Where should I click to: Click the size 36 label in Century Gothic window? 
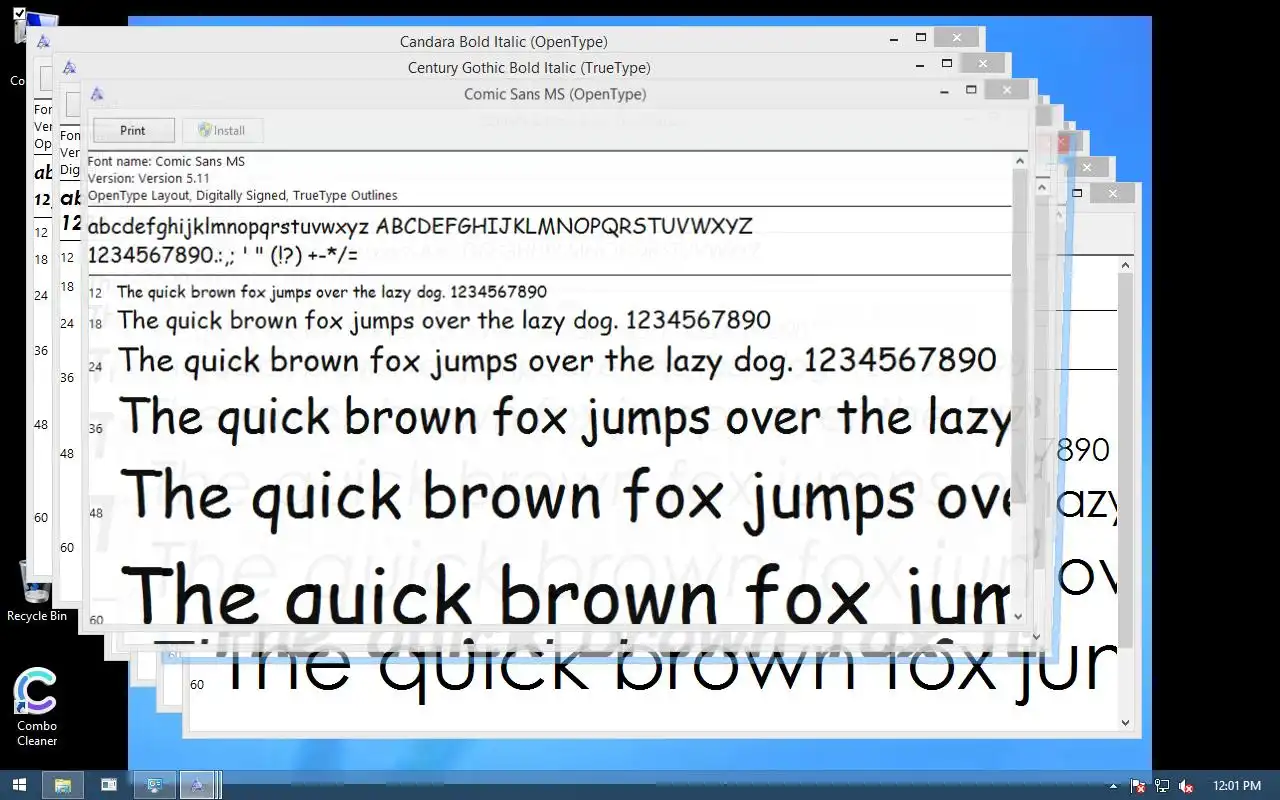pos(67,377)
